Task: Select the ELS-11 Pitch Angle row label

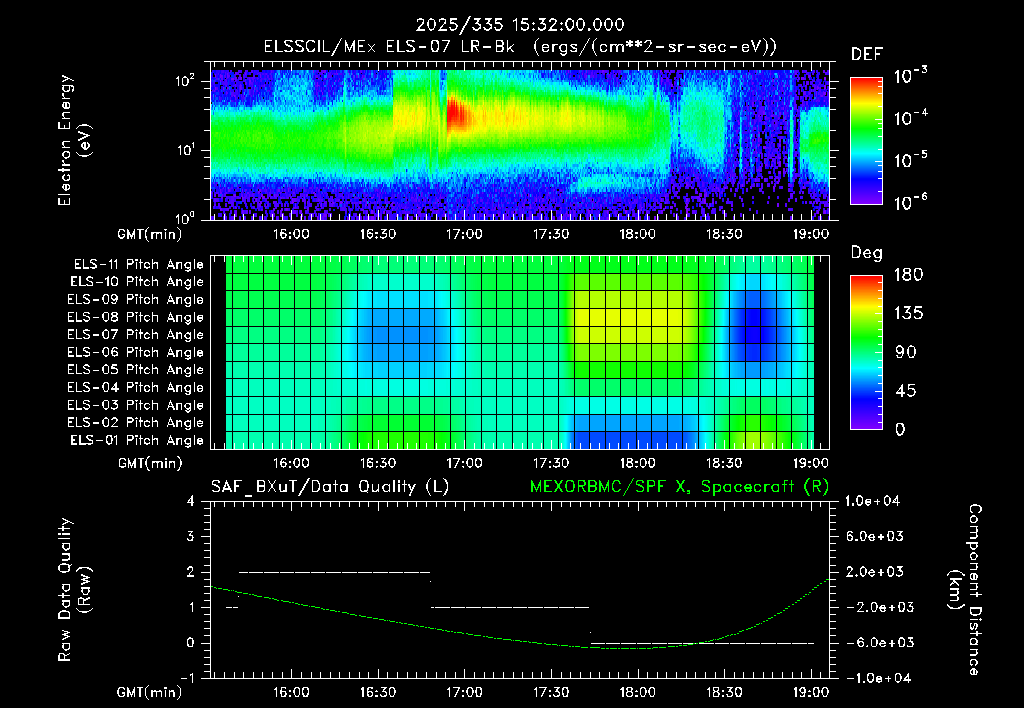Action: pyautogui.click(x=138, y=265)
